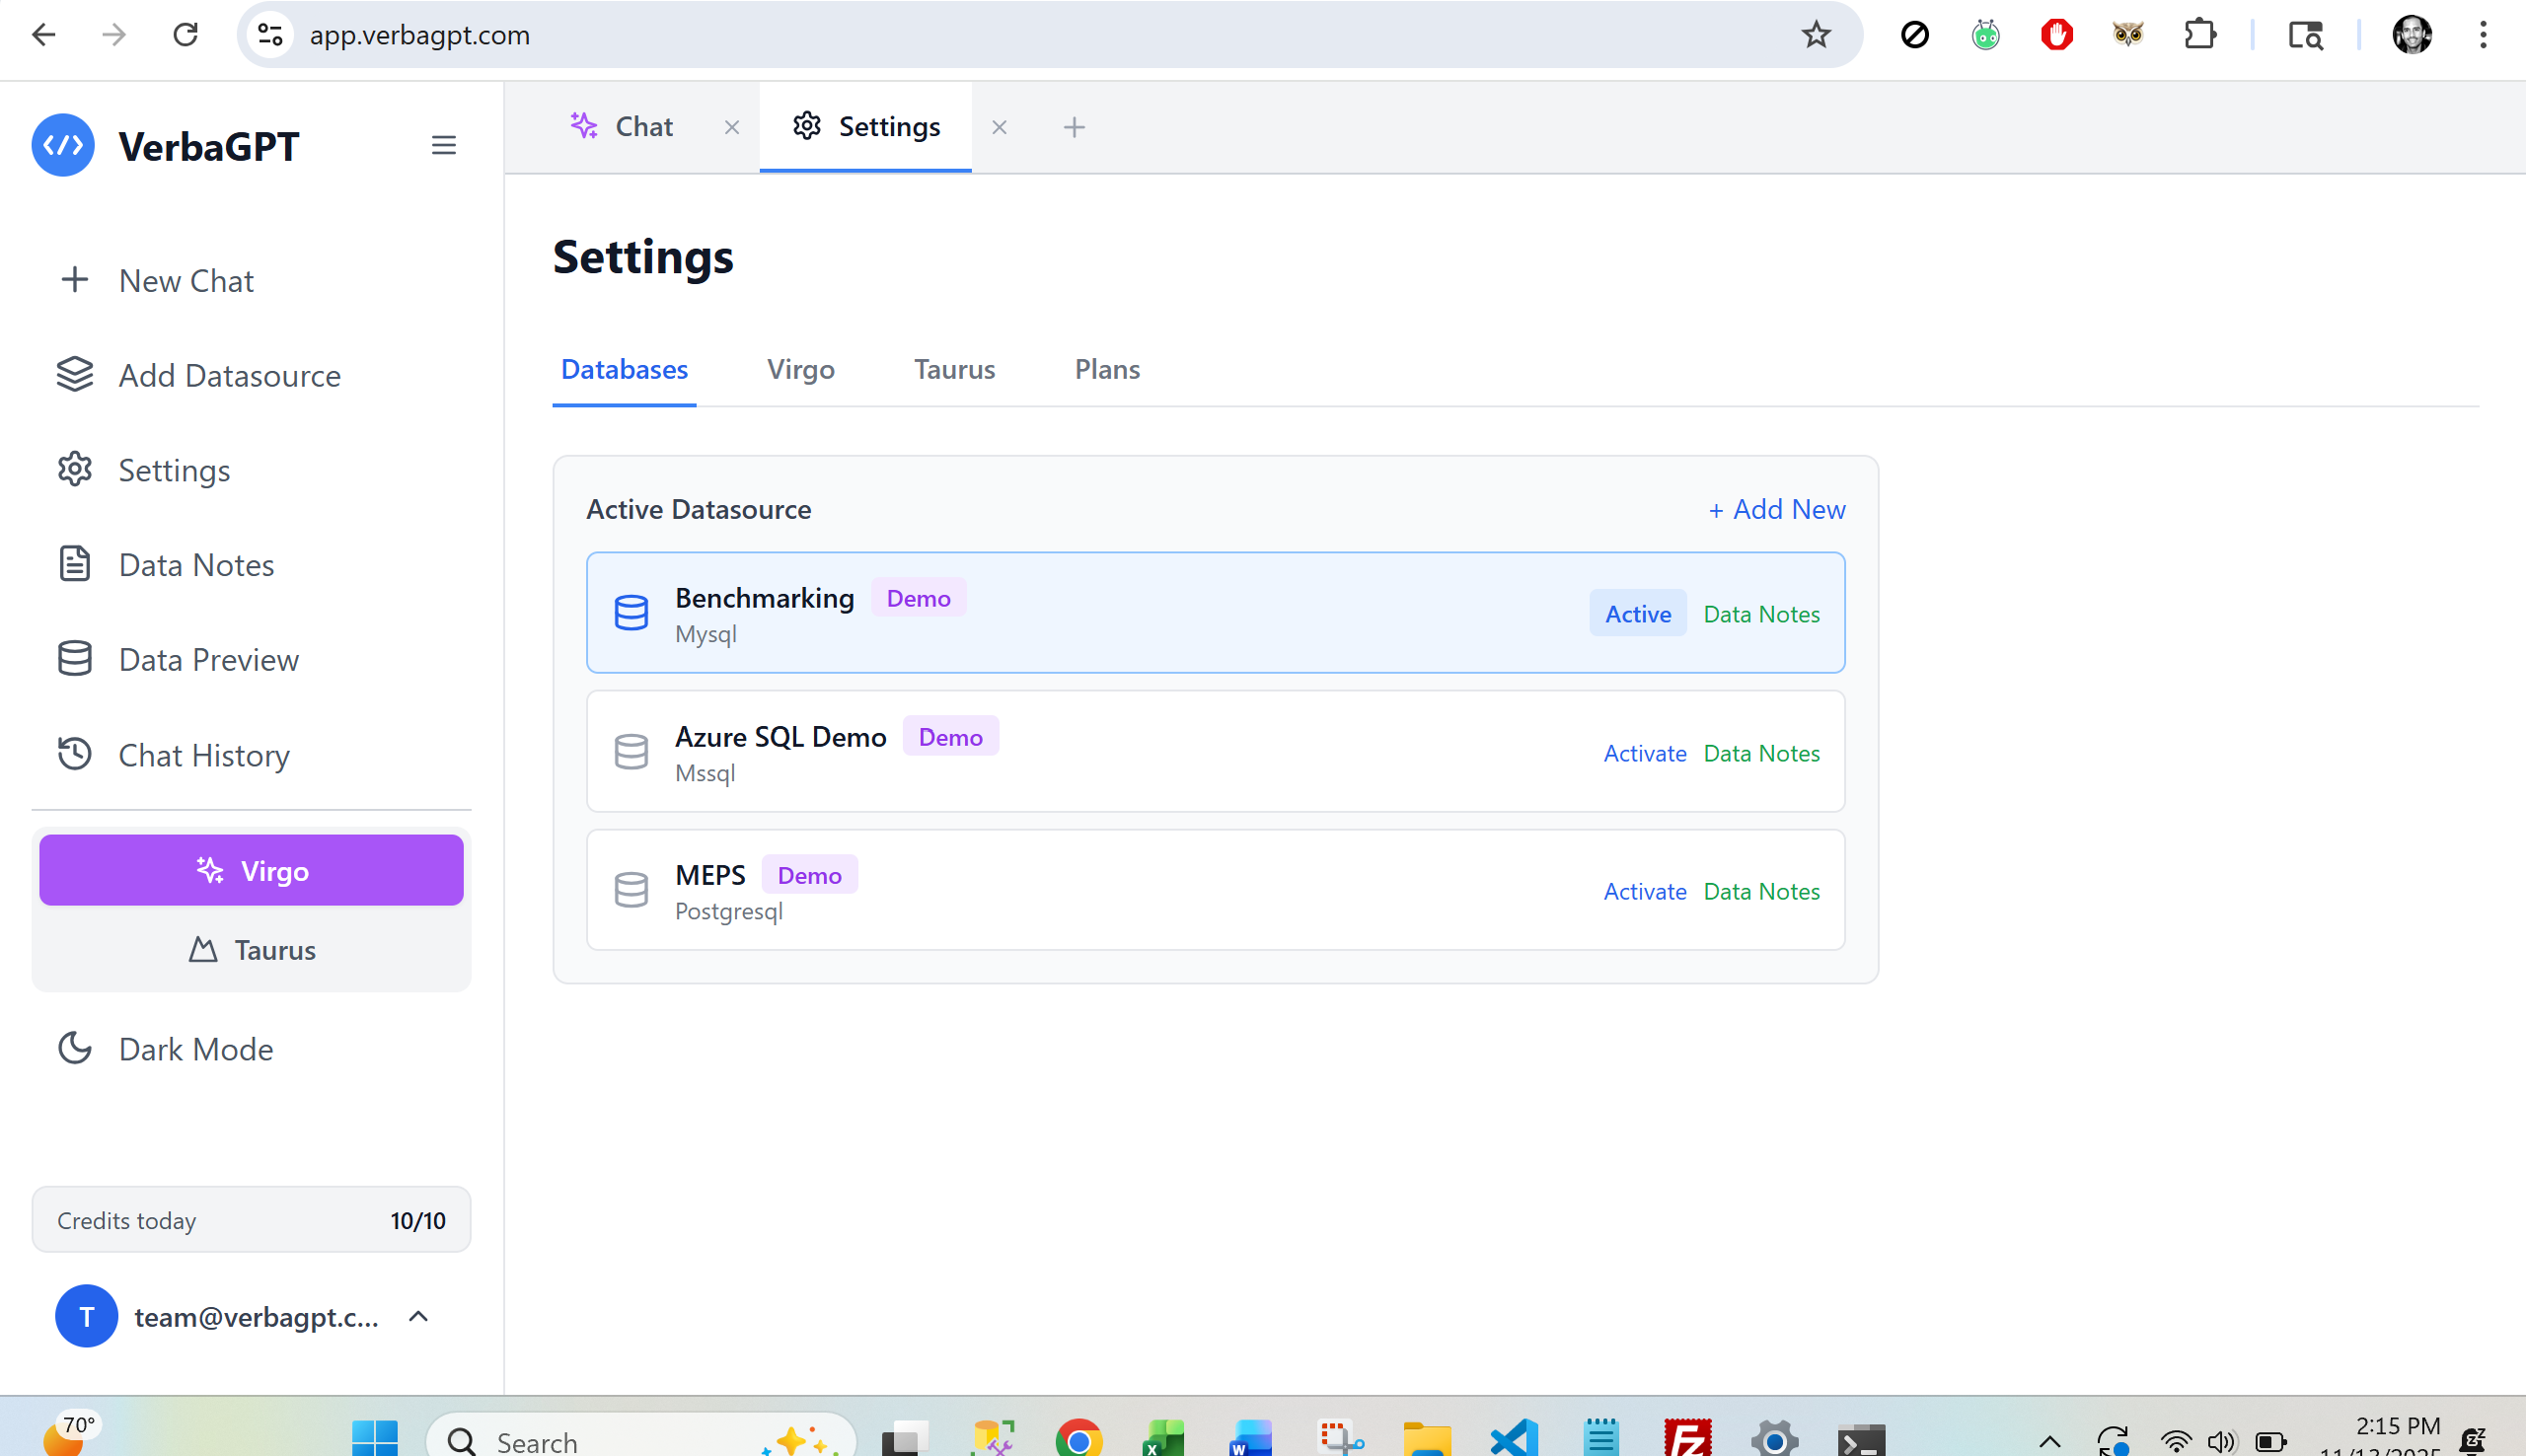Toggle Dark Mode
Viewport: 2526px width, 1456px height.
pyautogui.click(x=195, y=1049)
